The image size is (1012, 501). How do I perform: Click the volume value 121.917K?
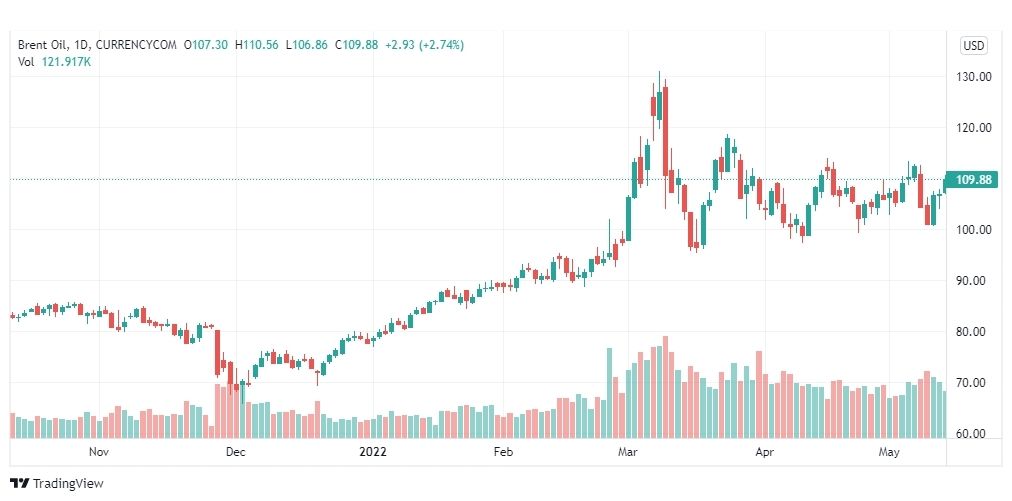[66, 62]
